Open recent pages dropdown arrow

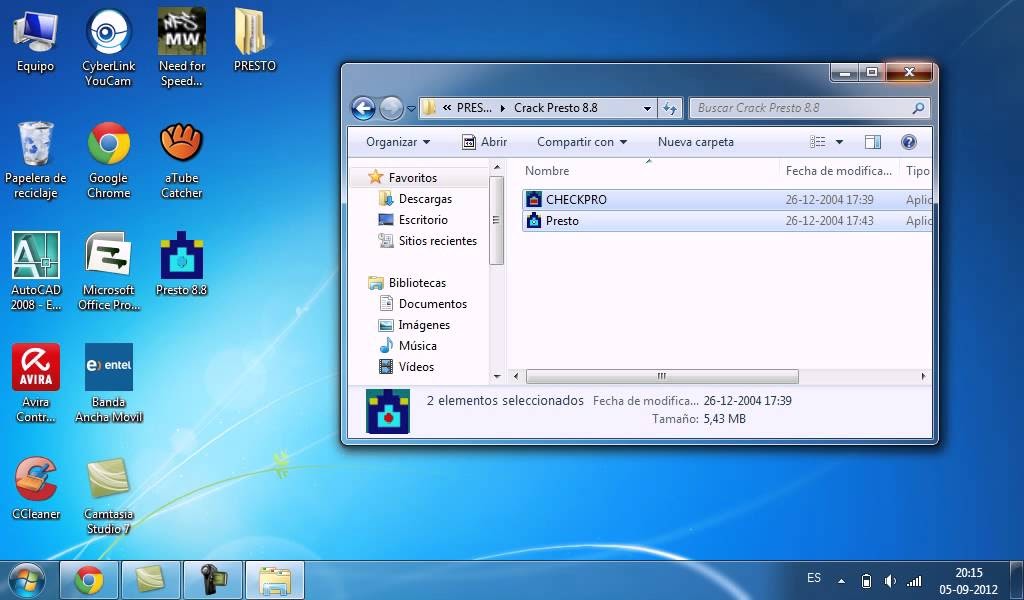411,109
